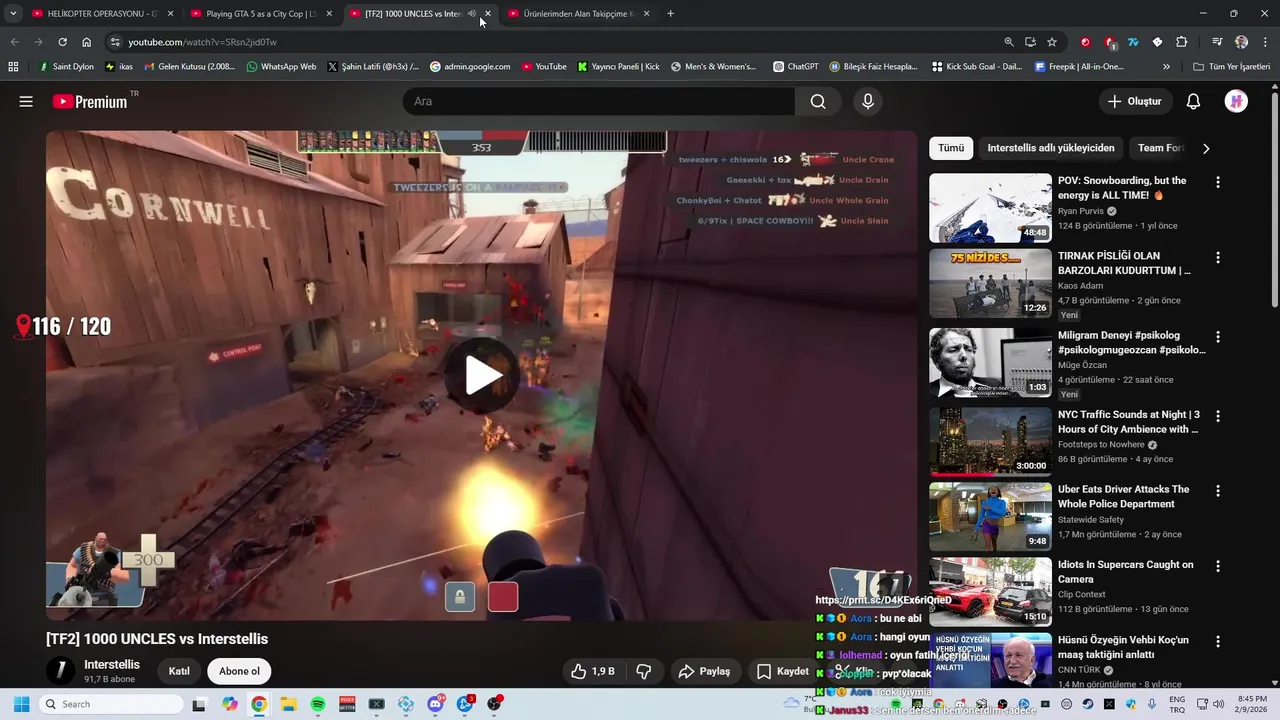Open the Chrome extensions puzzle icon
Viewport: 1280px width, 720px height.
(1181, 42)
